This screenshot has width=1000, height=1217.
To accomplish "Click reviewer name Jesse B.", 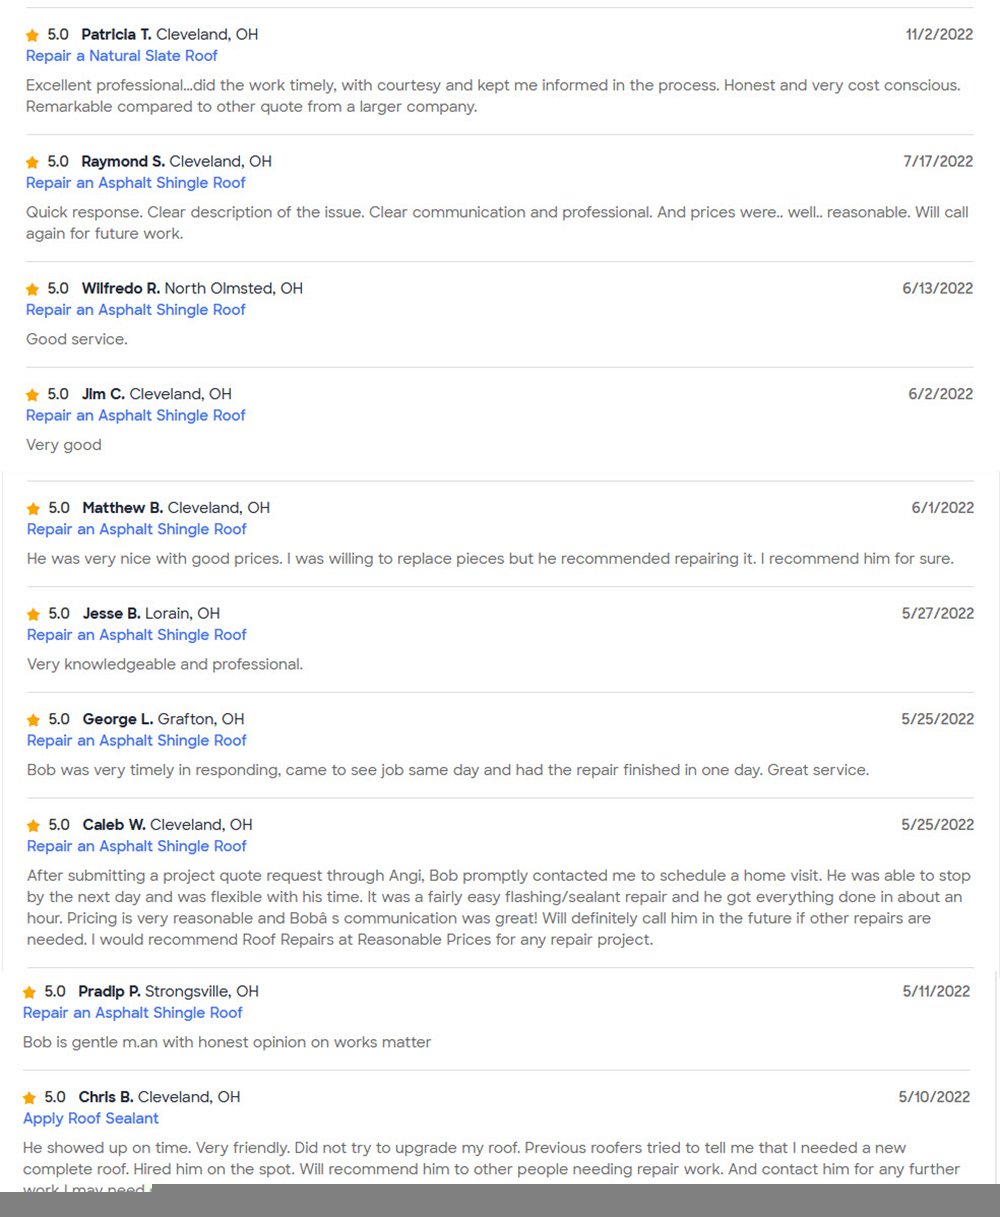I will (x=111, y=614).
